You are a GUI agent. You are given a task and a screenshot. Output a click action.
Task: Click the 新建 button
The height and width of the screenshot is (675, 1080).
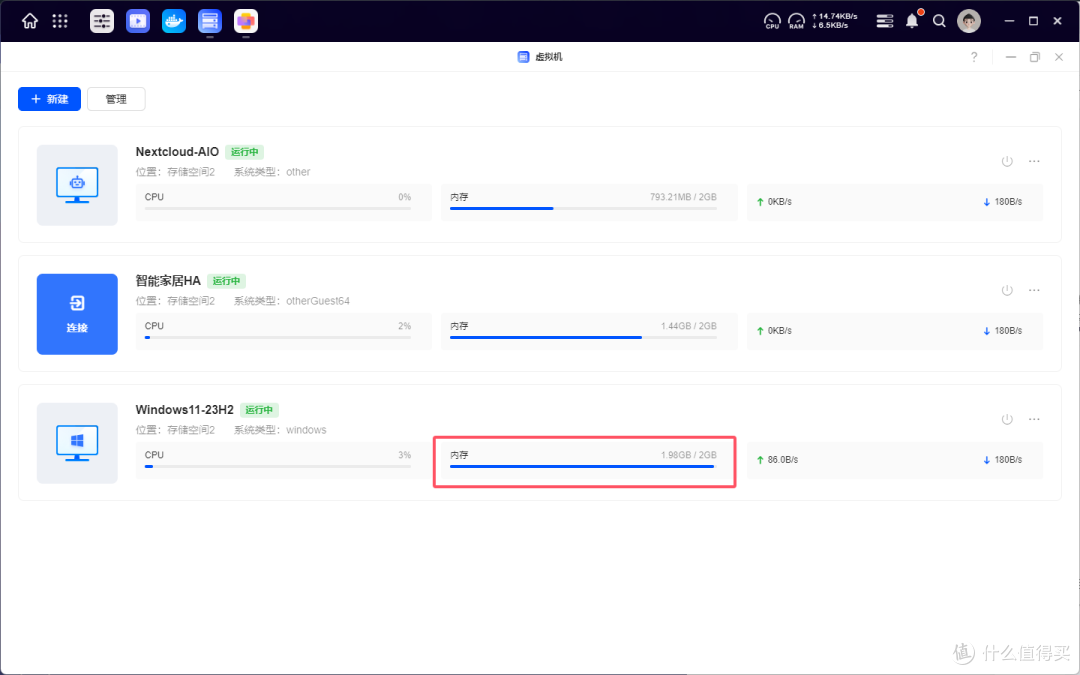[50, 99]
